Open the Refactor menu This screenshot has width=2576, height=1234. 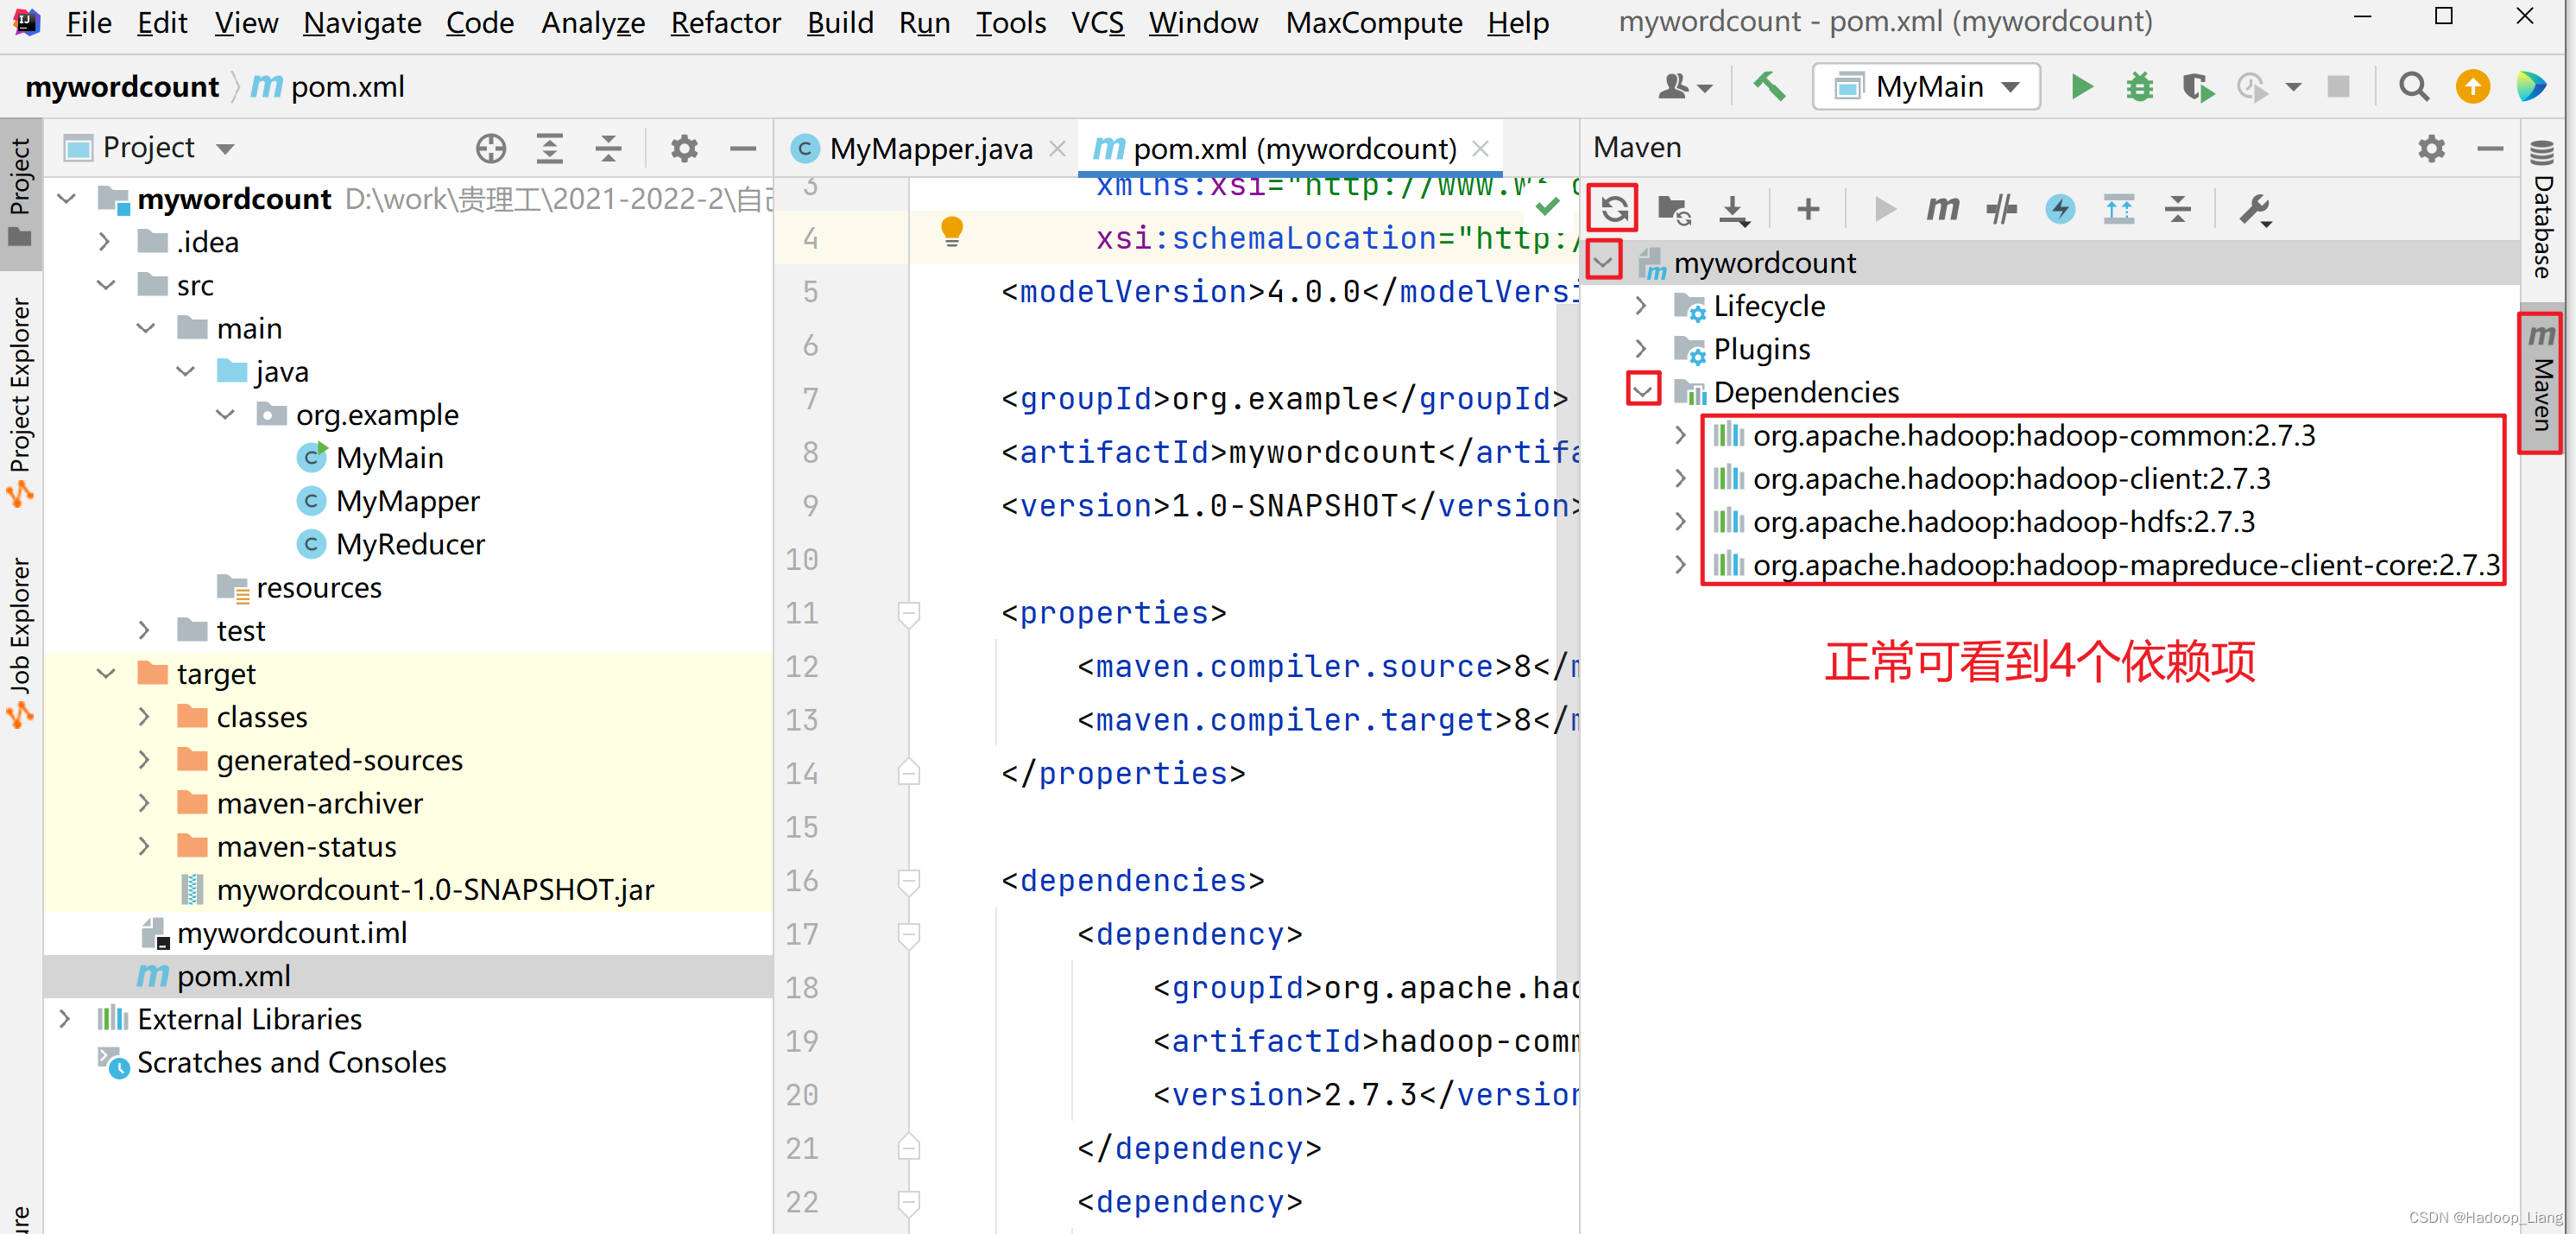pos(724,22)
